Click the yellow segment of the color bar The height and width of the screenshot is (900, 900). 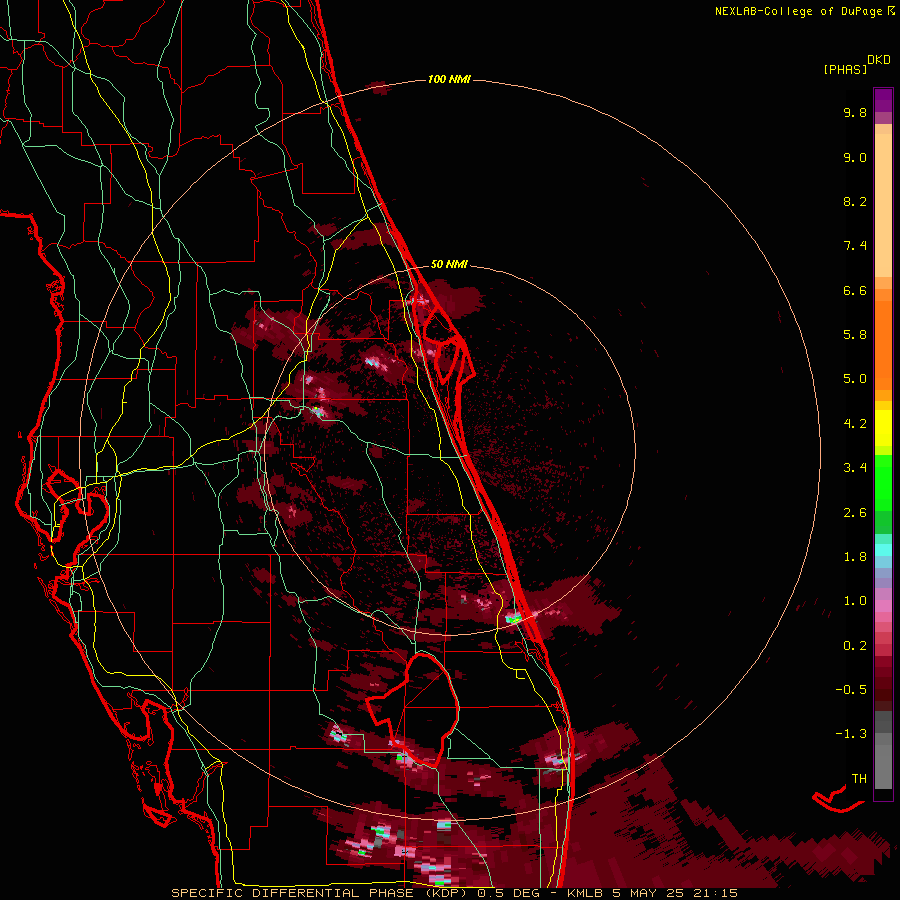[883, 428]
